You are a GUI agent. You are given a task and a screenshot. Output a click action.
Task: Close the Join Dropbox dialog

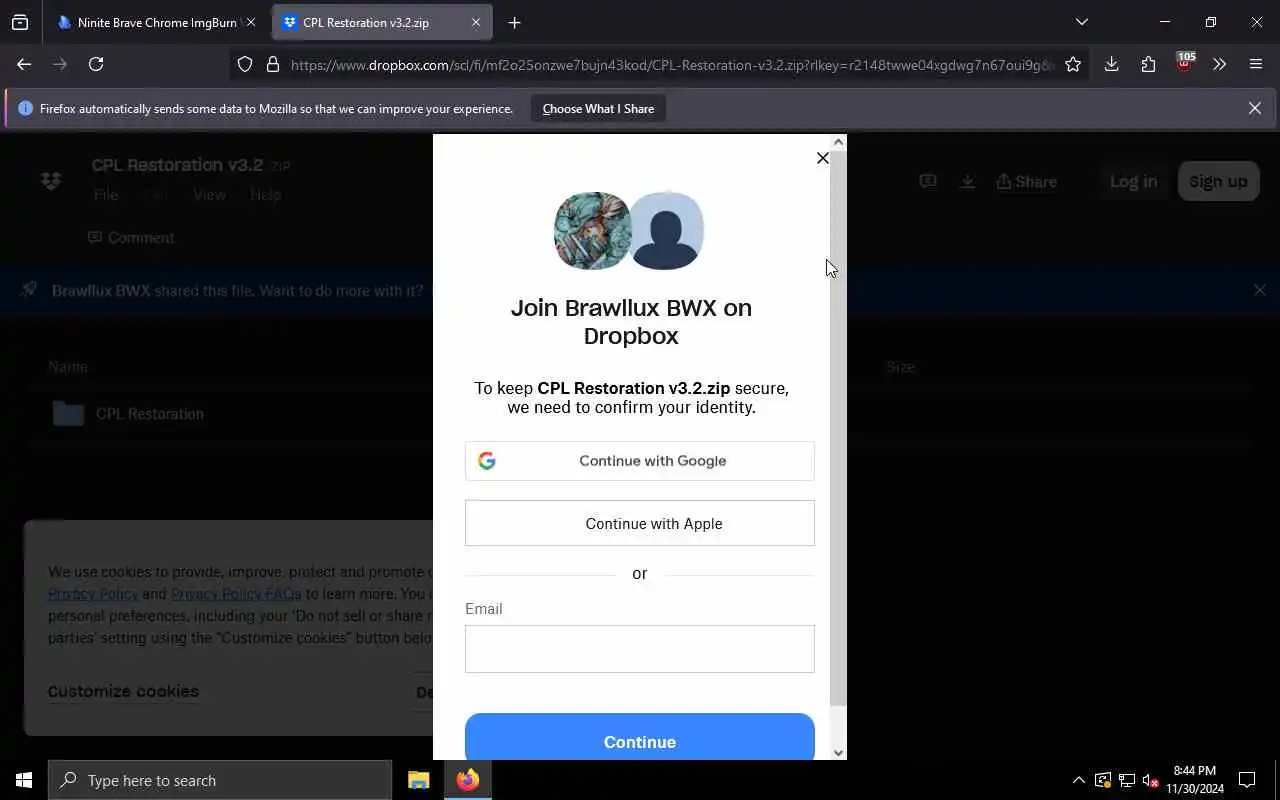point(822,158)
